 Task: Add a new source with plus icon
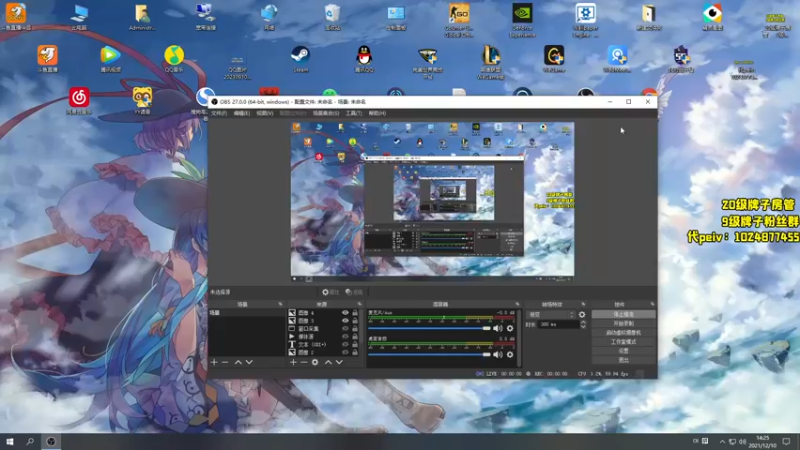[x=293, y=362]
